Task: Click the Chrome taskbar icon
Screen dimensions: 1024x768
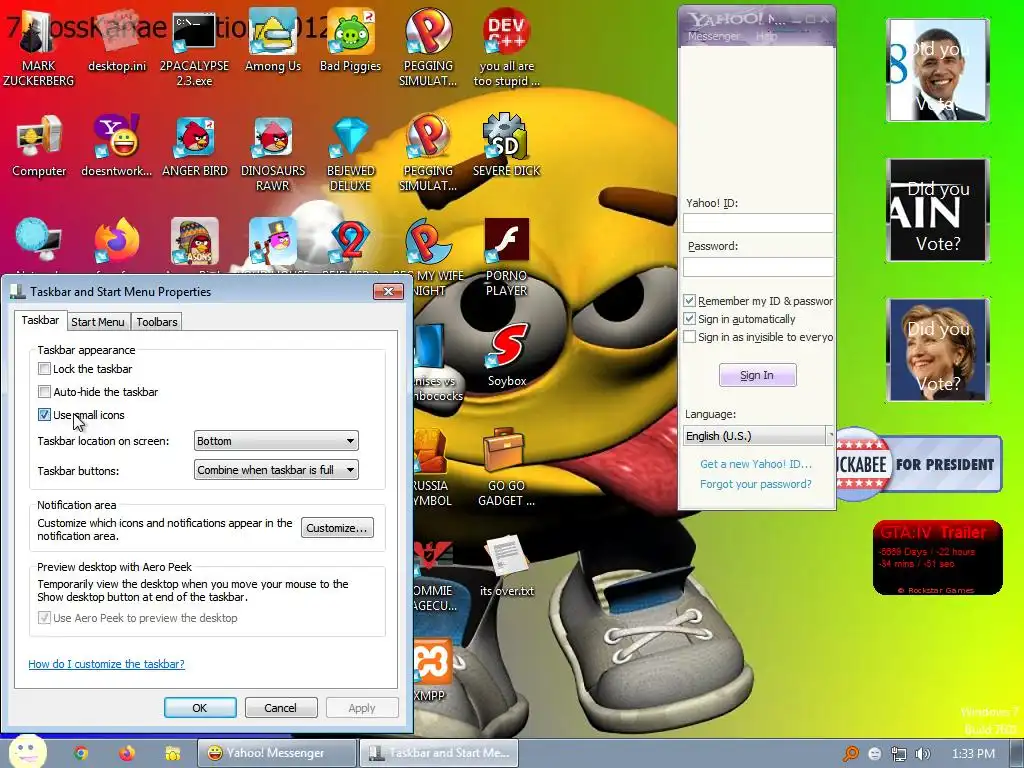Action: 81,753
